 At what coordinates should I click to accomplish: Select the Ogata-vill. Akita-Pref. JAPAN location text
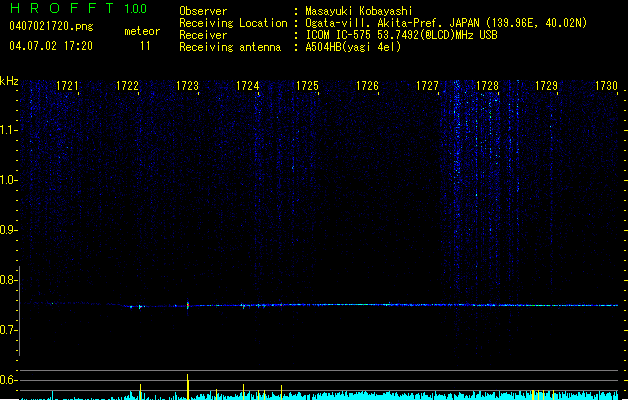446,23
